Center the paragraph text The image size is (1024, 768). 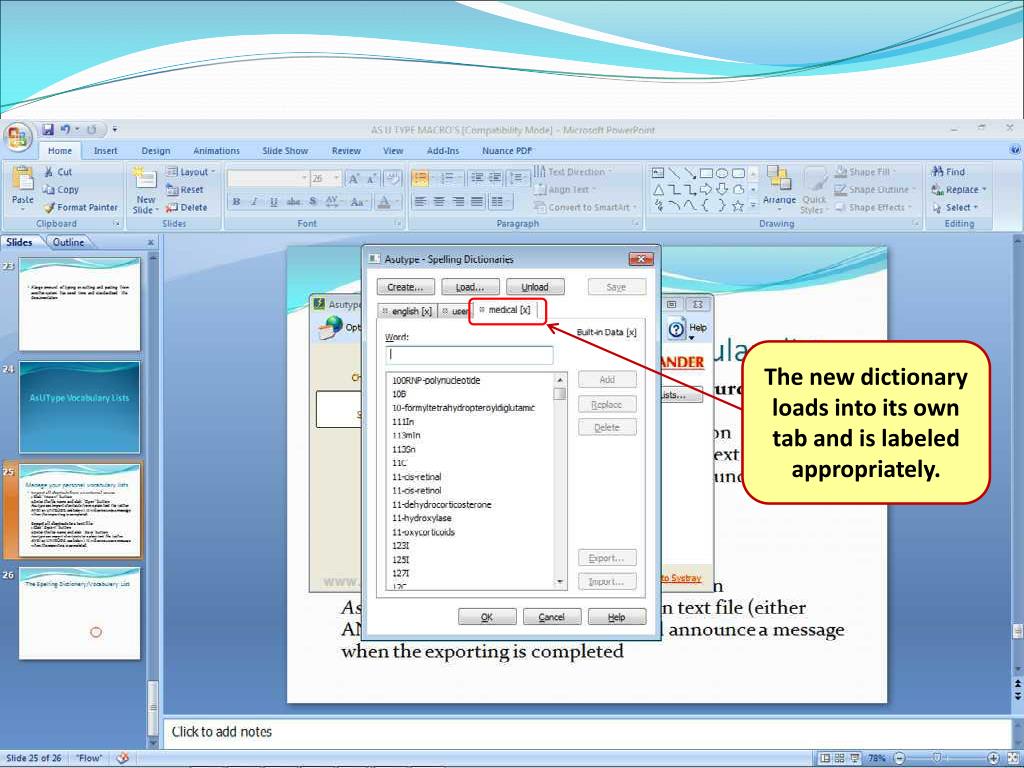440,202
